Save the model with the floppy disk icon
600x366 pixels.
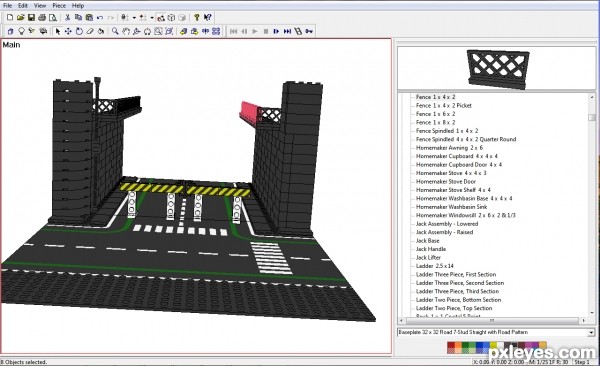tap(31, 17)
